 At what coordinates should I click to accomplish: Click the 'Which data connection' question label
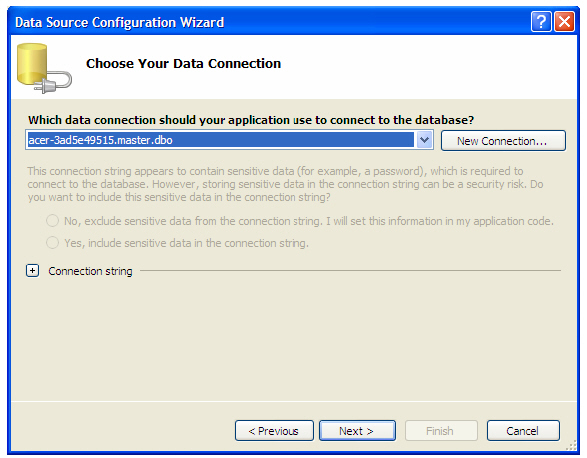(x=251, y=120)
